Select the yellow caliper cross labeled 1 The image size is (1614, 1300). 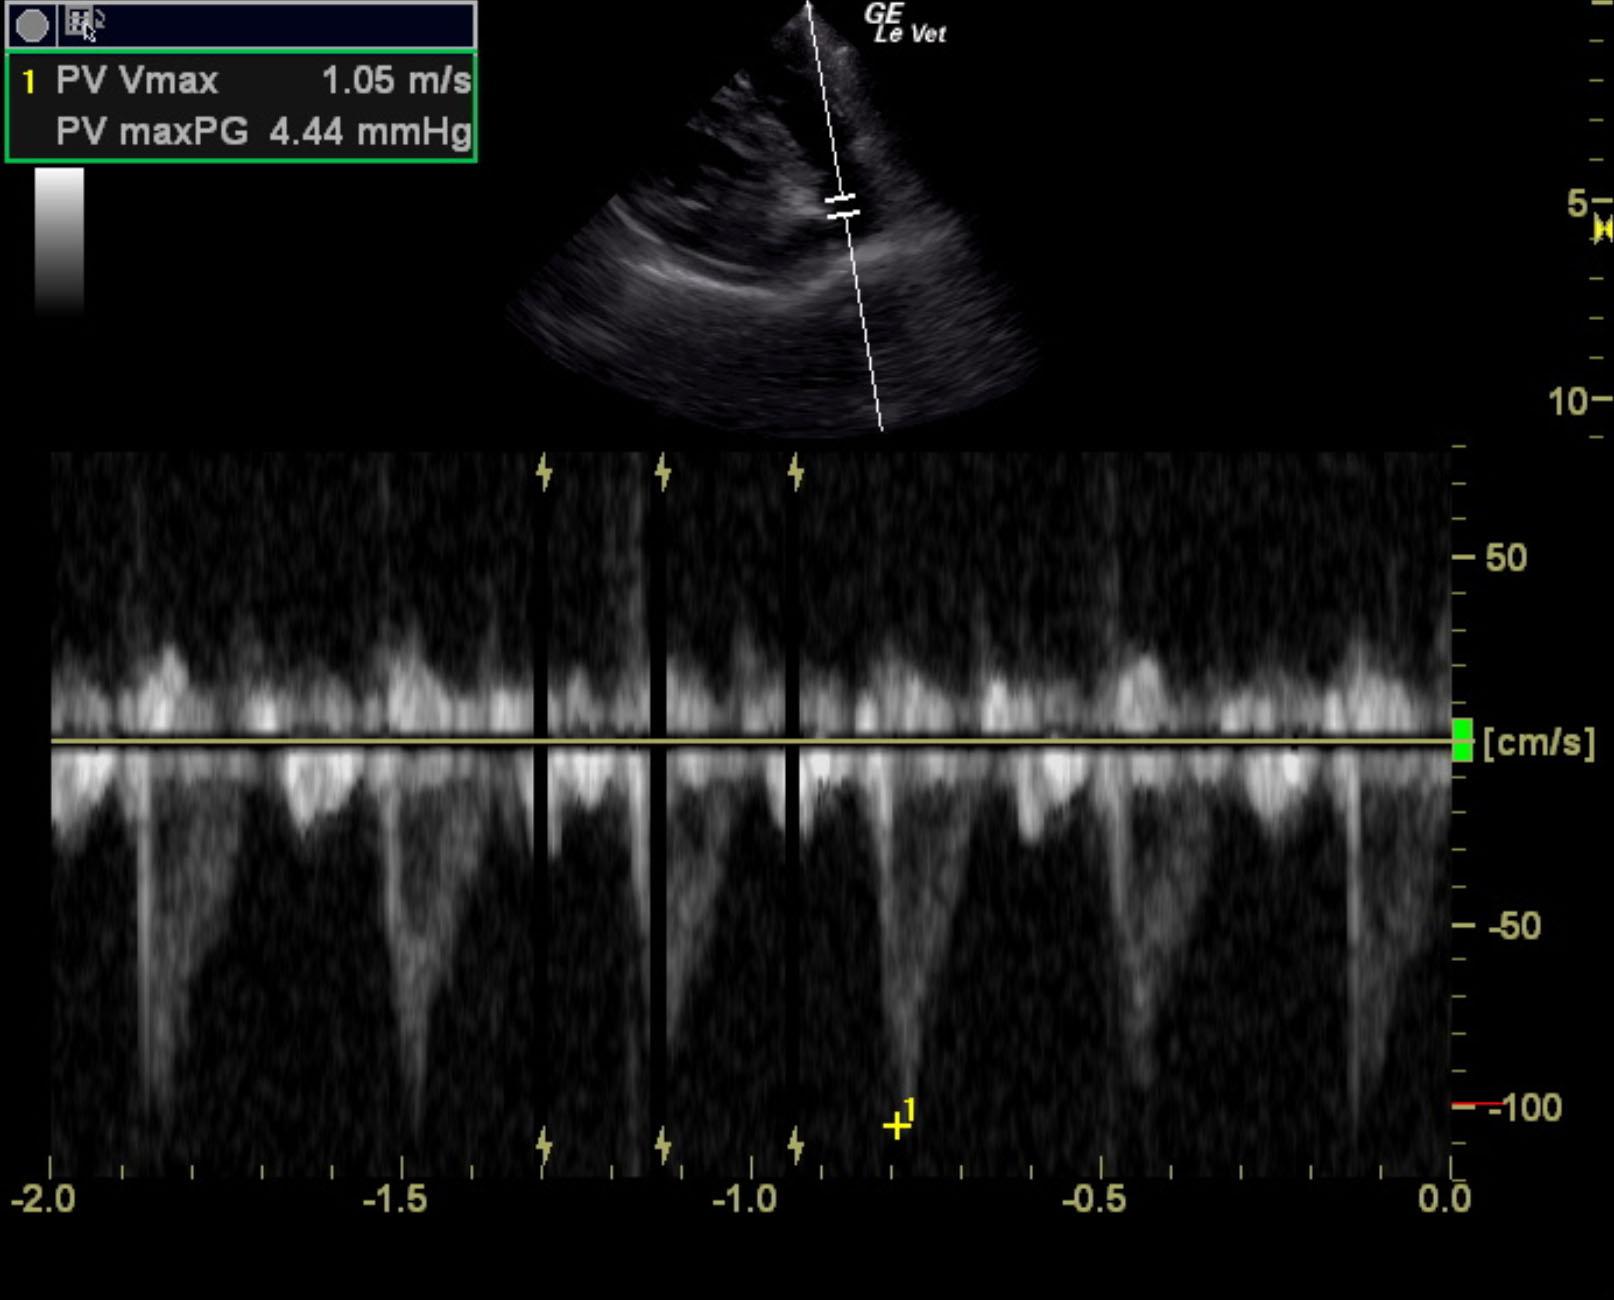pos(896,1127)
